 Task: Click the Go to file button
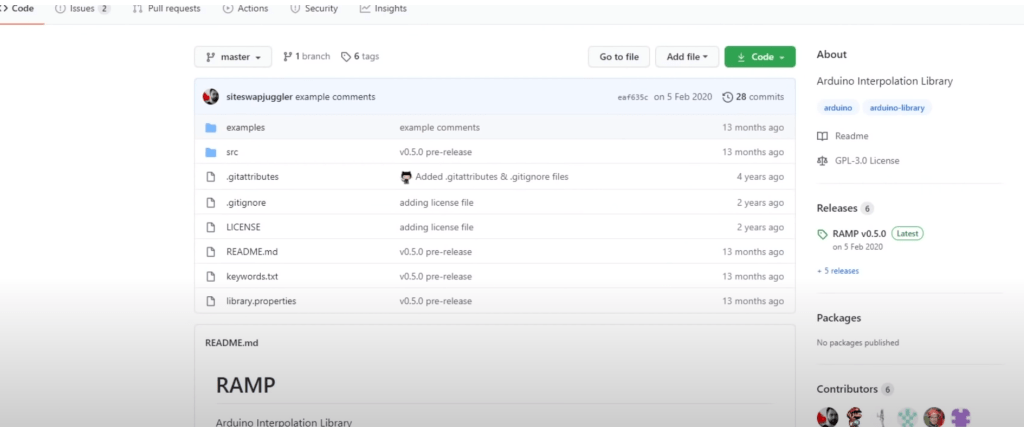[x=619, y=57]
